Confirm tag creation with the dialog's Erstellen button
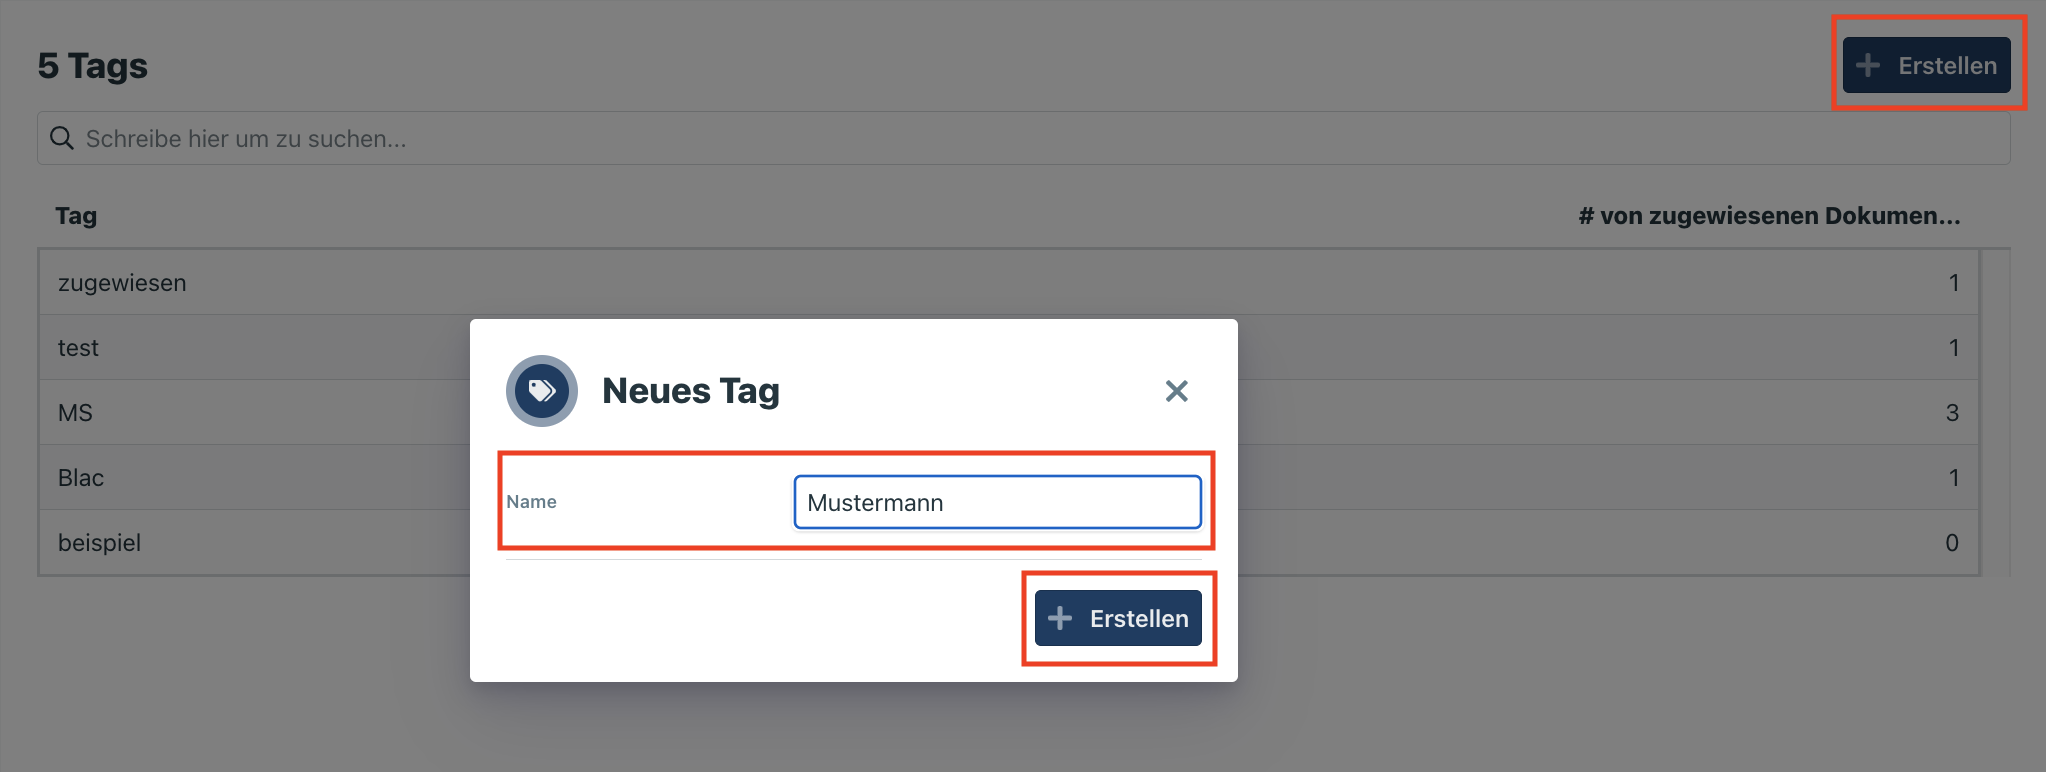 (1118, 618)
